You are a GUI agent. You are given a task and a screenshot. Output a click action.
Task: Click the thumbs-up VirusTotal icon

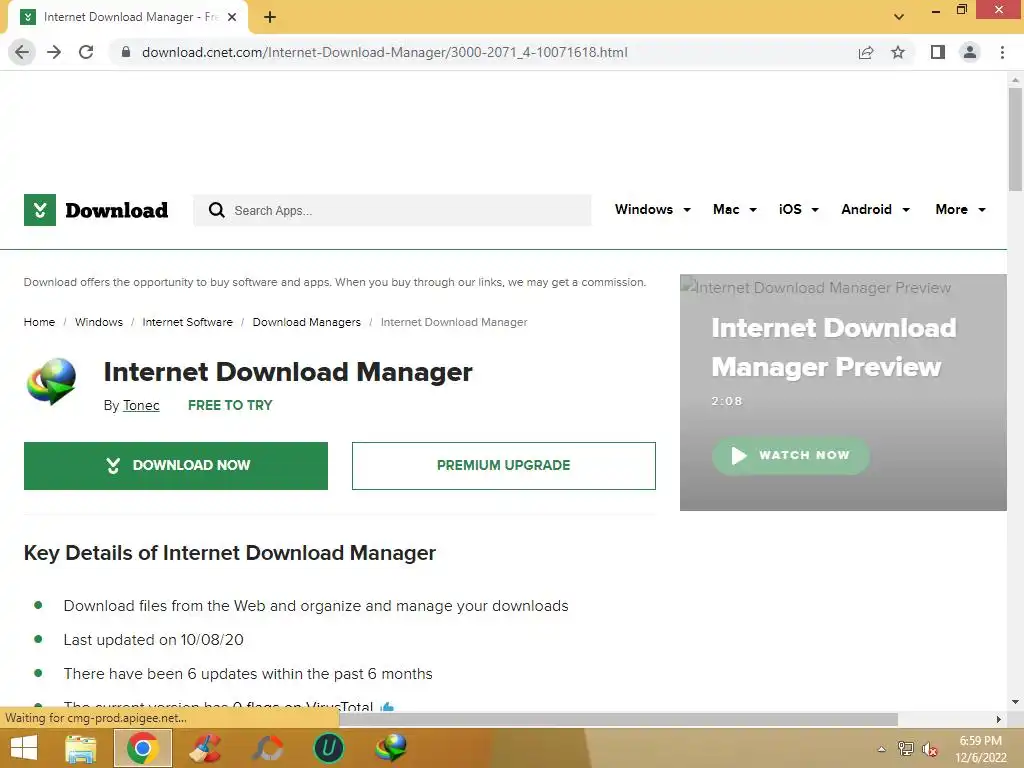click(387, 706)
